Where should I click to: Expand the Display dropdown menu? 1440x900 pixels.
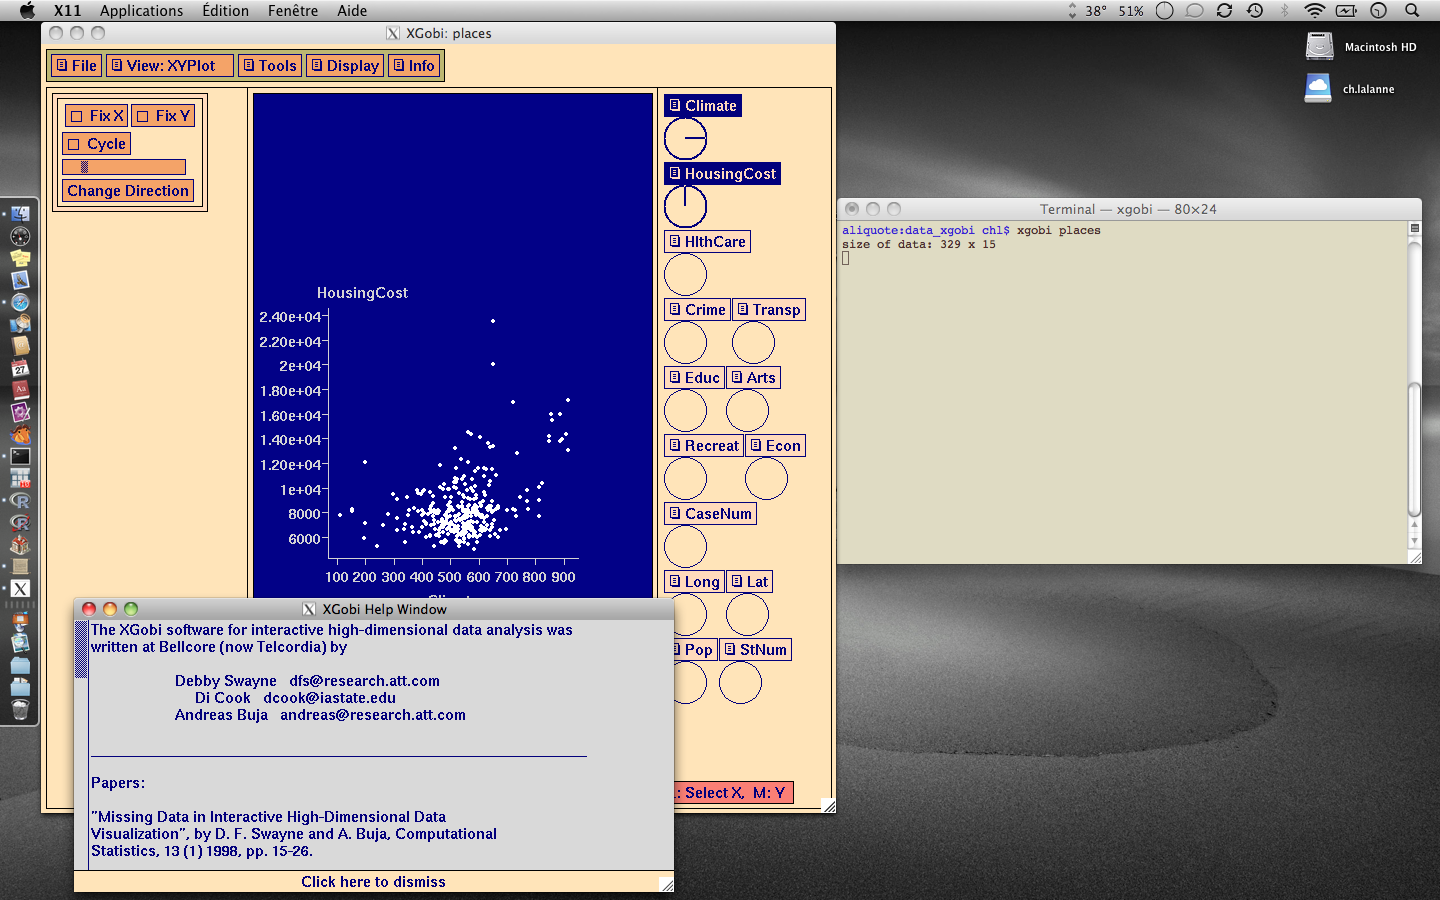point(345,66)
